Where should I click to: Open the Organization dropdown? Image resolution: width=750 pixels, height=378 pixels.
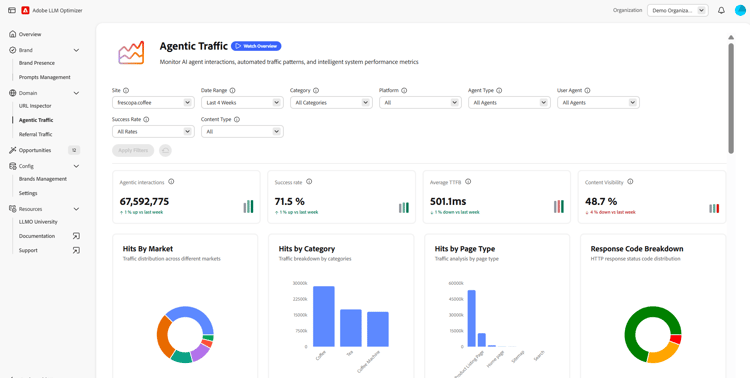click(x=677, y=11)
